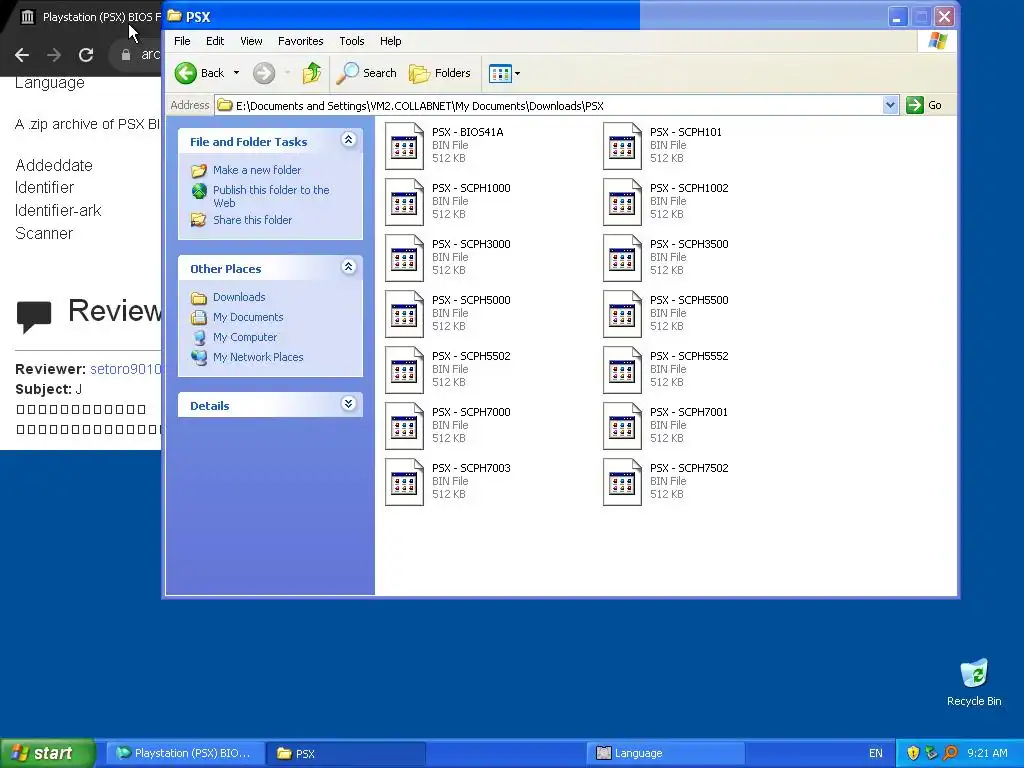Click browser reload button
This screenshot has height=768, width=1024.
coord(86,55)
